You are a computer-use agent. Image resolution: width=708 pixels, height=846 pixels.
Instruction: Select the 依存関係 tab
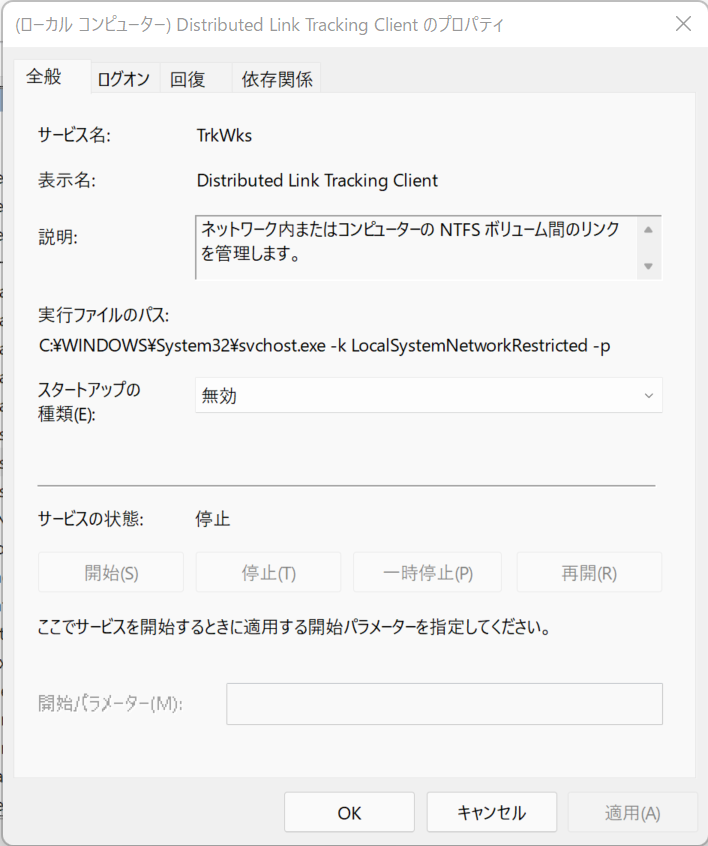(277, 79)
